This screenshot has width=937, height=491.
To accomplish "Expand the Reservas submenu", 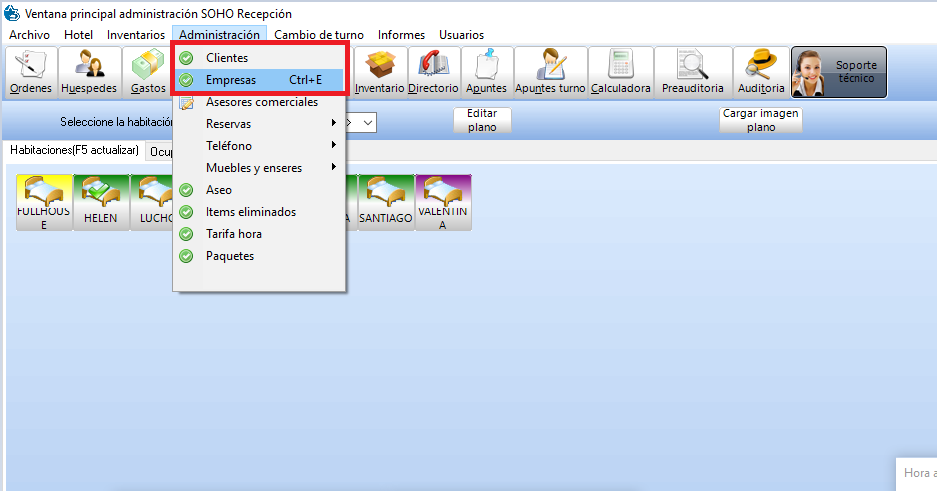I will point(260,124).
